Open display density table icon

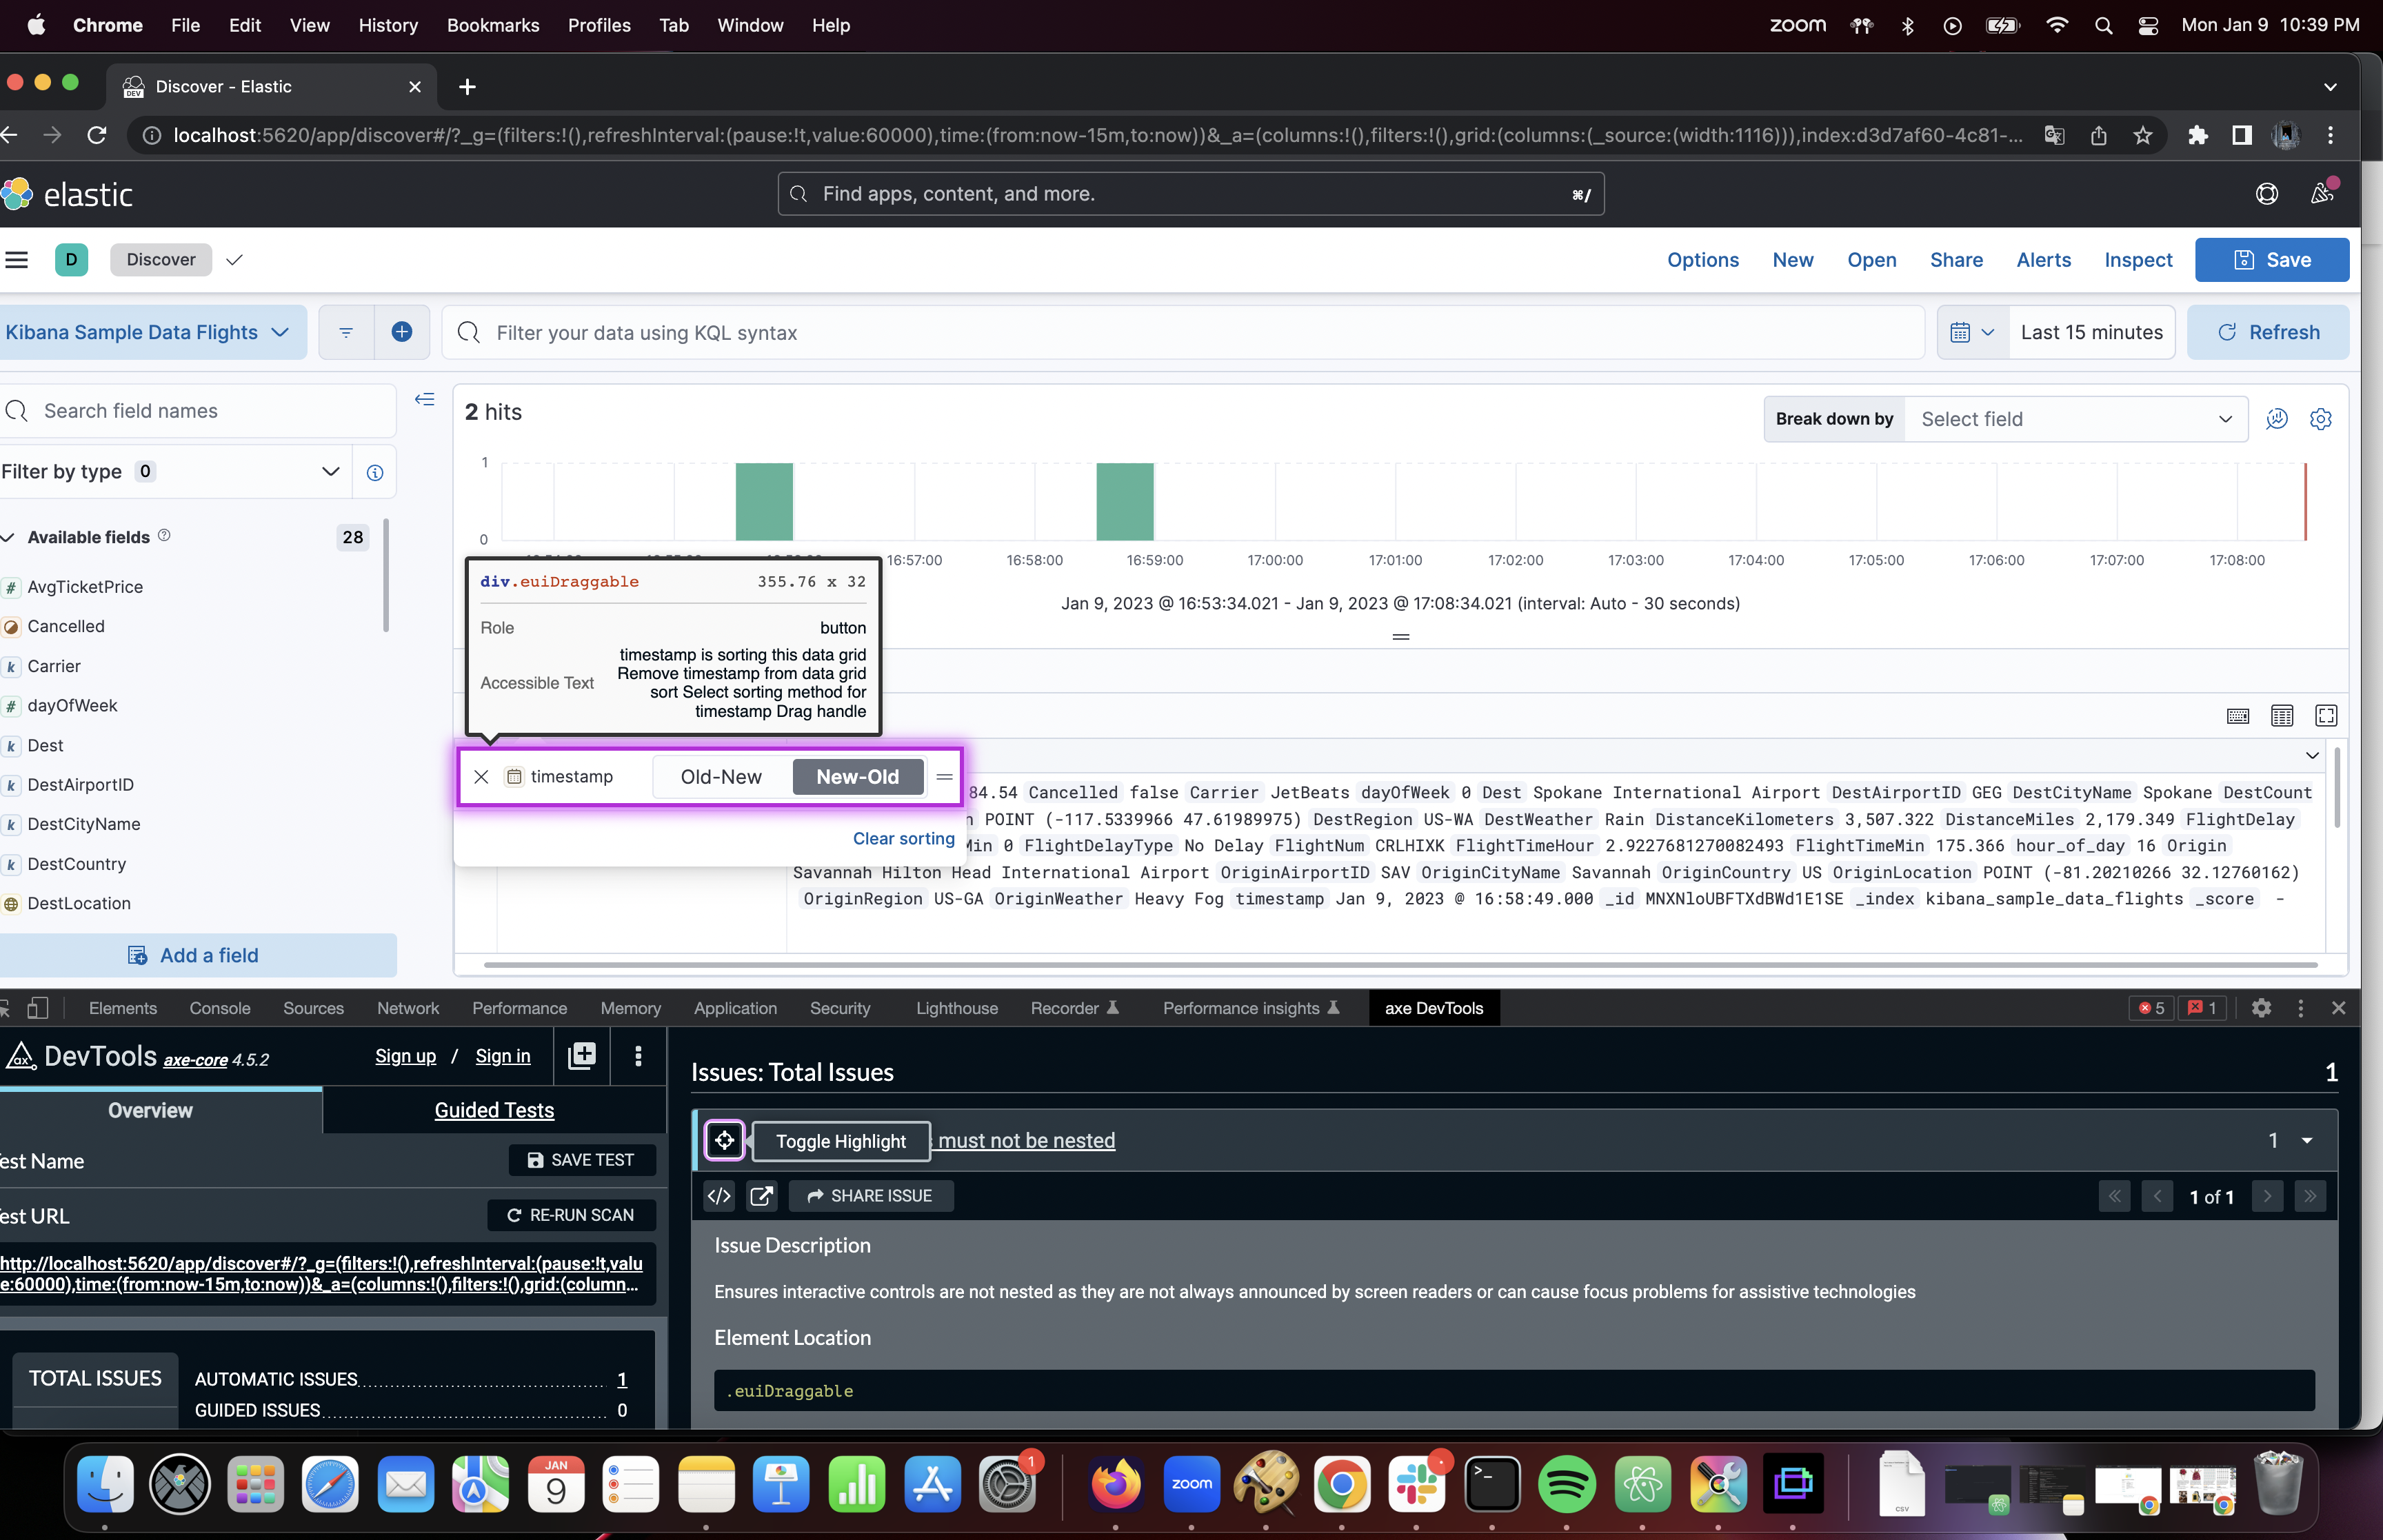coord(2282,715)
